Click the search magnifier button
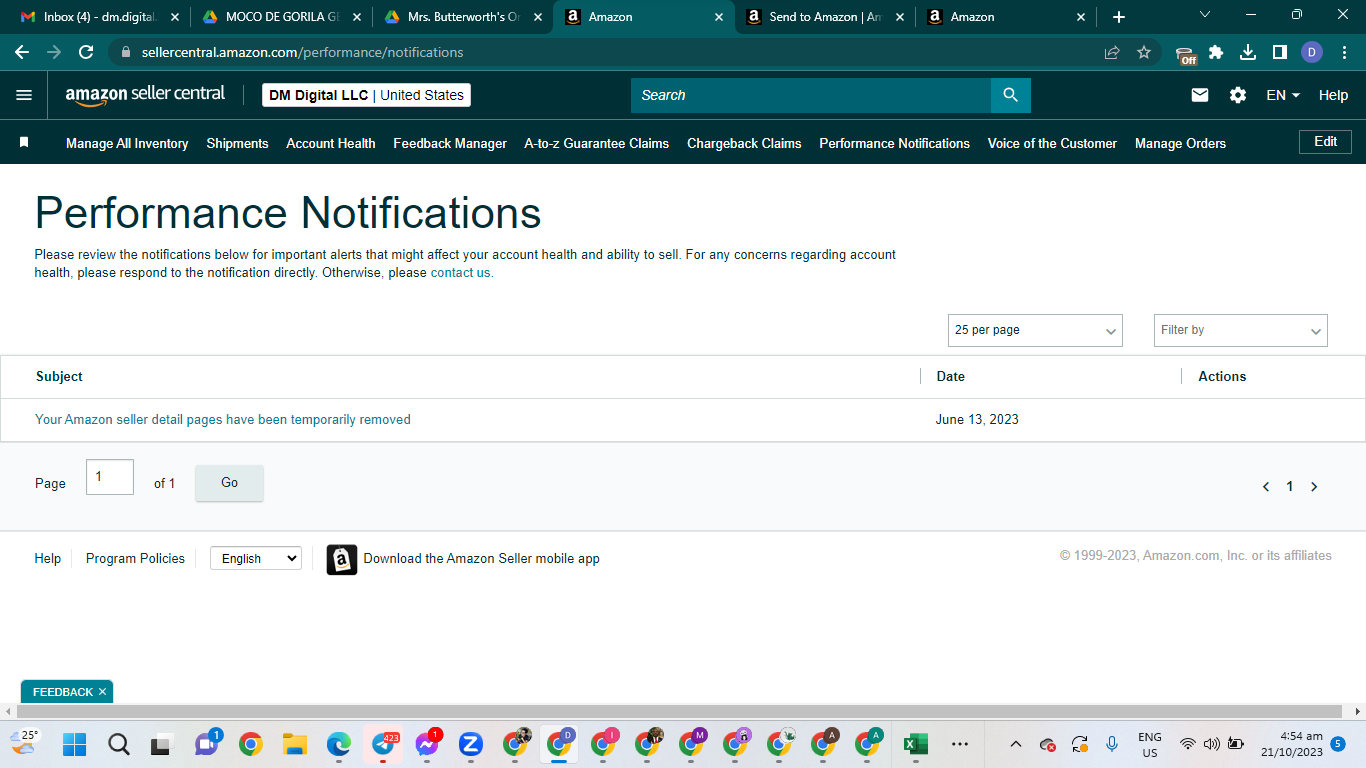Screen dimensions: 1366x768 pos(1010,95)
